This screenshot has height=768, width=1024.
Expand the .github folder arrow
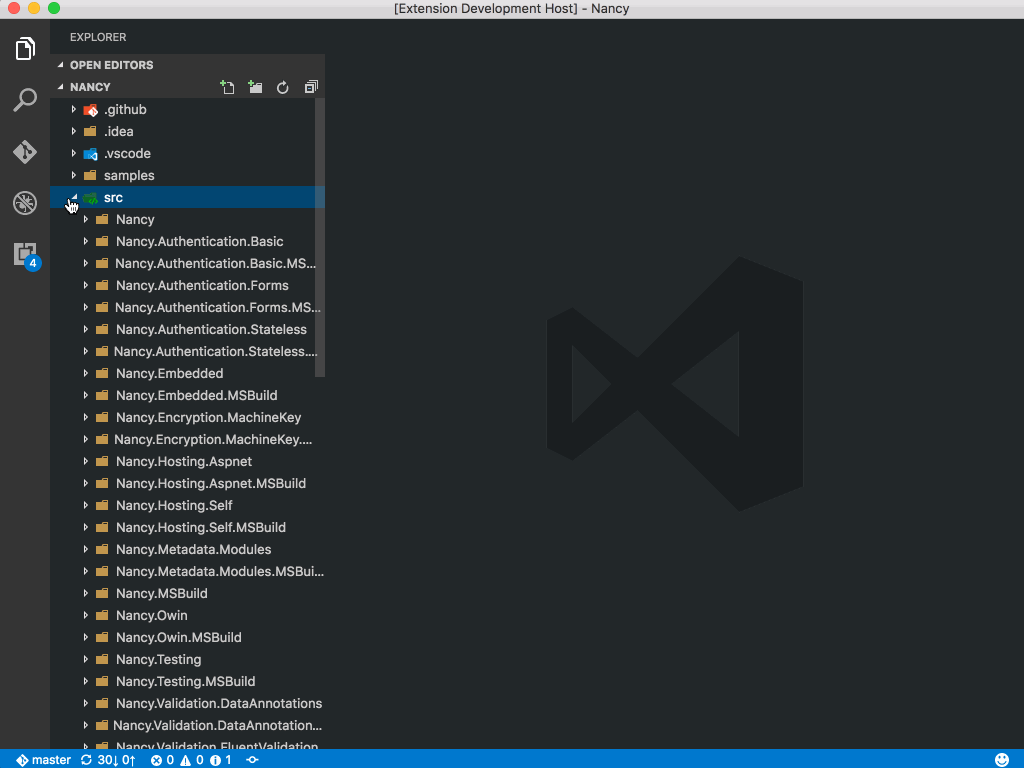[x=74, y=110]
